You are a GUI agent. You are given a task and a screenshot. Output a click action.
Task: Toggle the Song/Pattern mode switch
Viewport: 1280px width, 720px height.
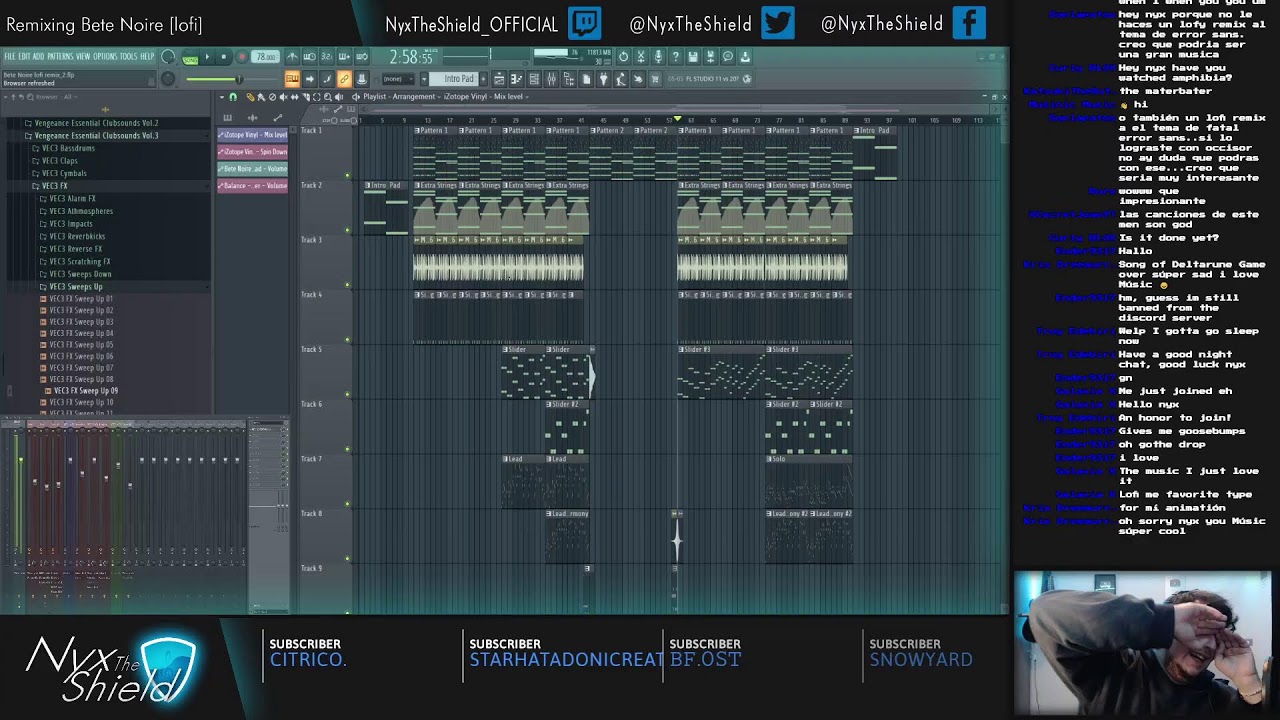point(190,59)
